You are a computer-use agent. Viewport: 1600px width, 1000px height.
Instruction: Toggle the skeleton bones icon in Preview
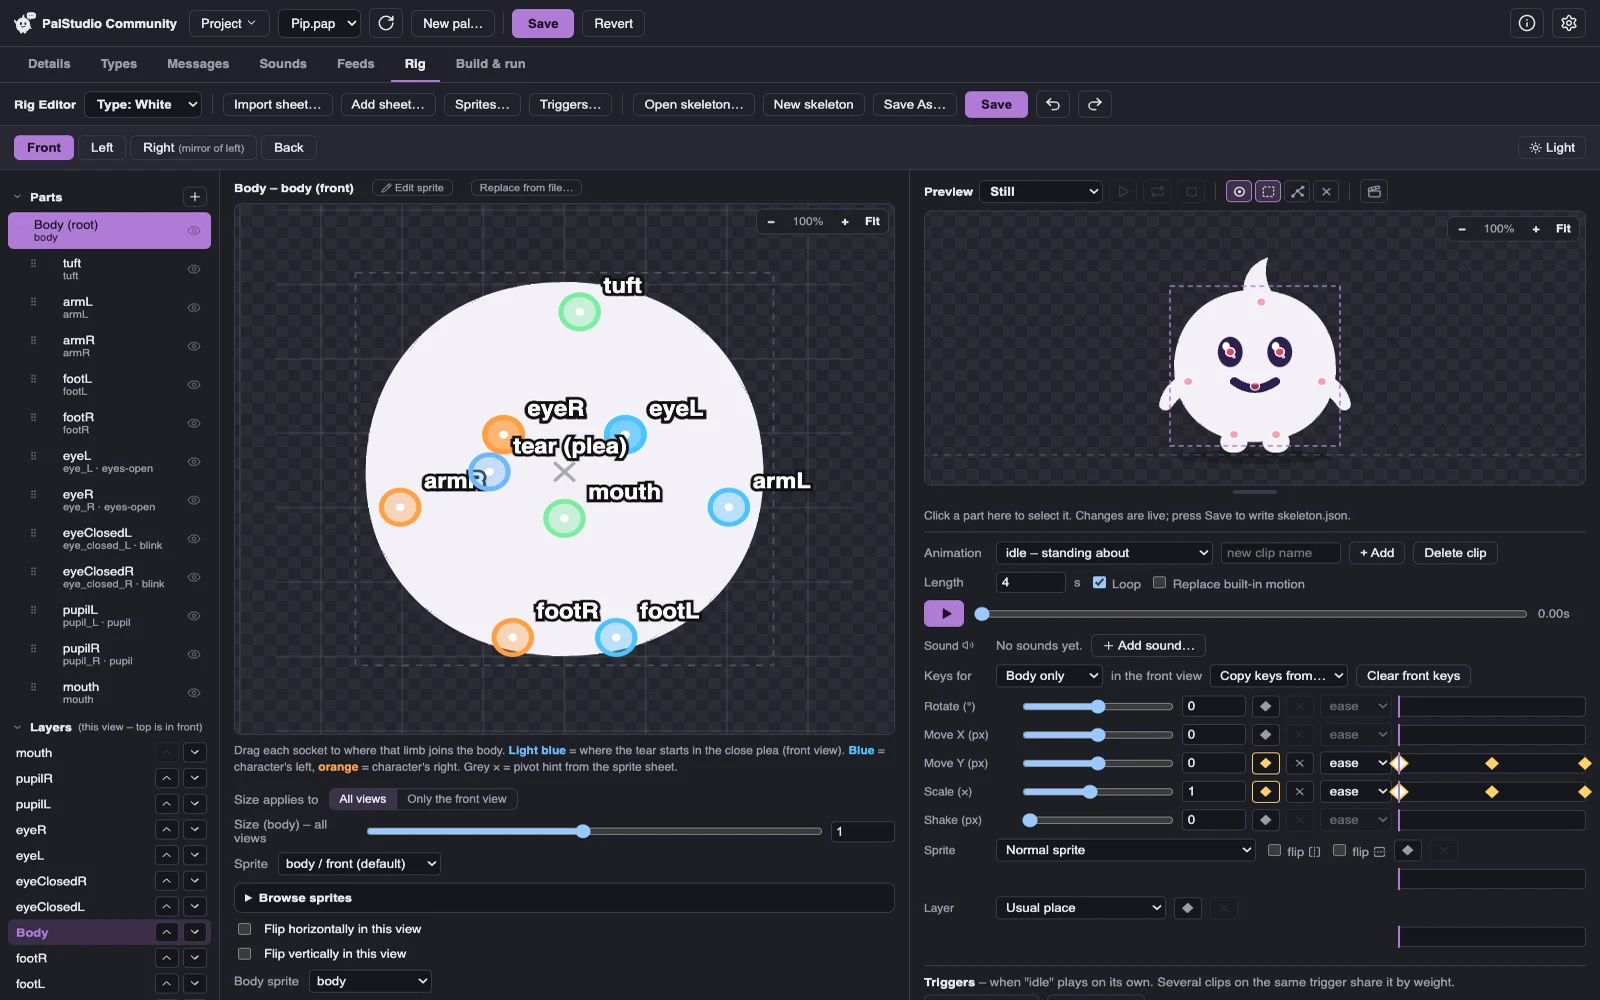click(x=1297, y=191)
